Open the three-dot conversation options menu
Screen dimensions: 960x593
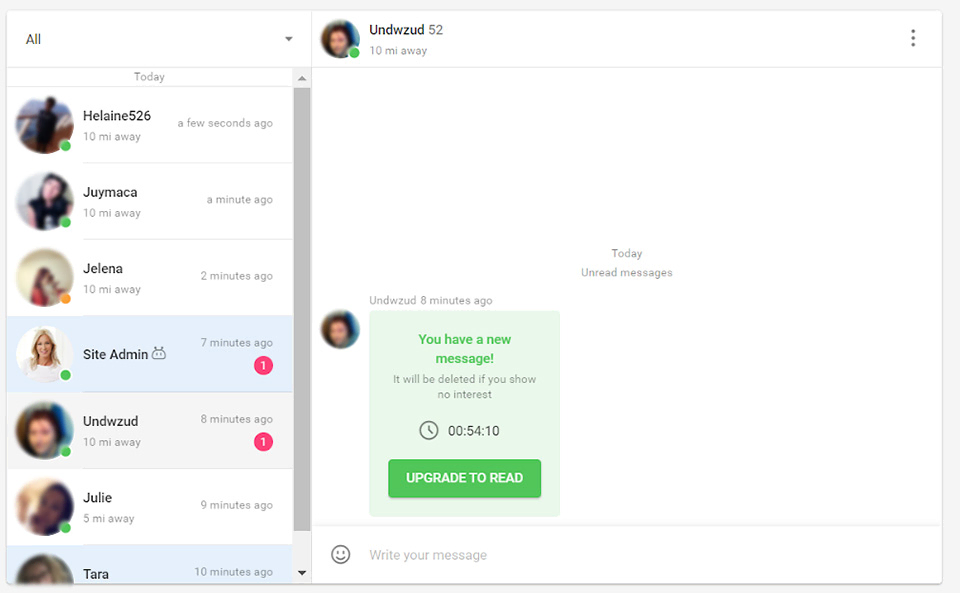(x=913, y=37)
